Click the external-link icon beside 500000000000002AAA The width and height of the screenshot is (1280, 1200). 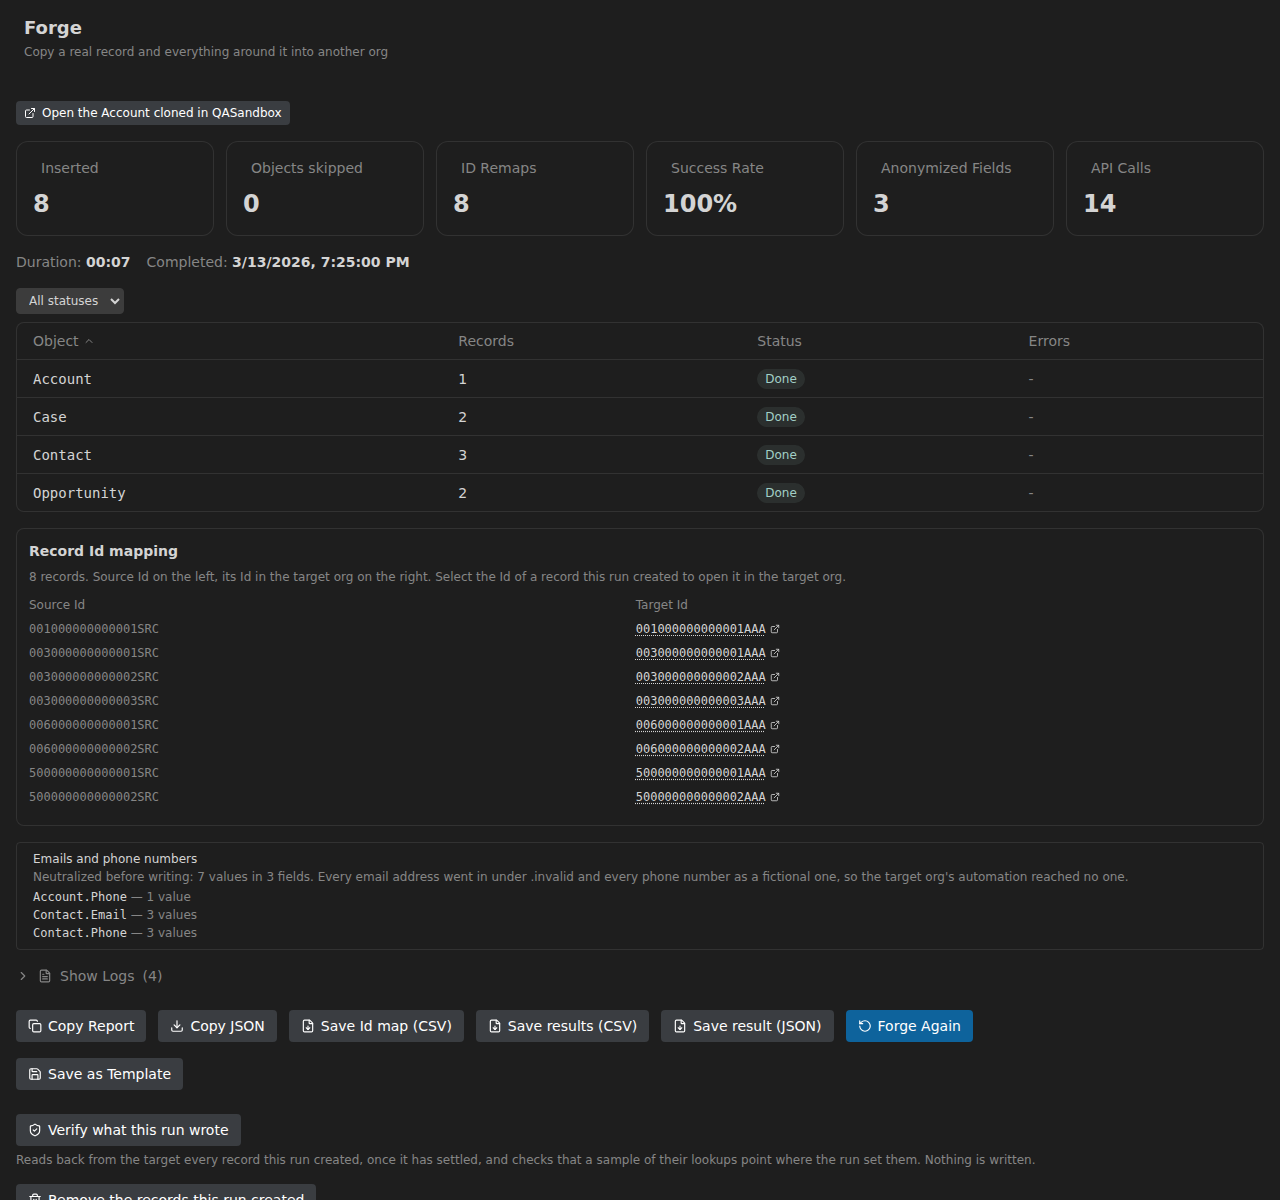tap(775, 797)
